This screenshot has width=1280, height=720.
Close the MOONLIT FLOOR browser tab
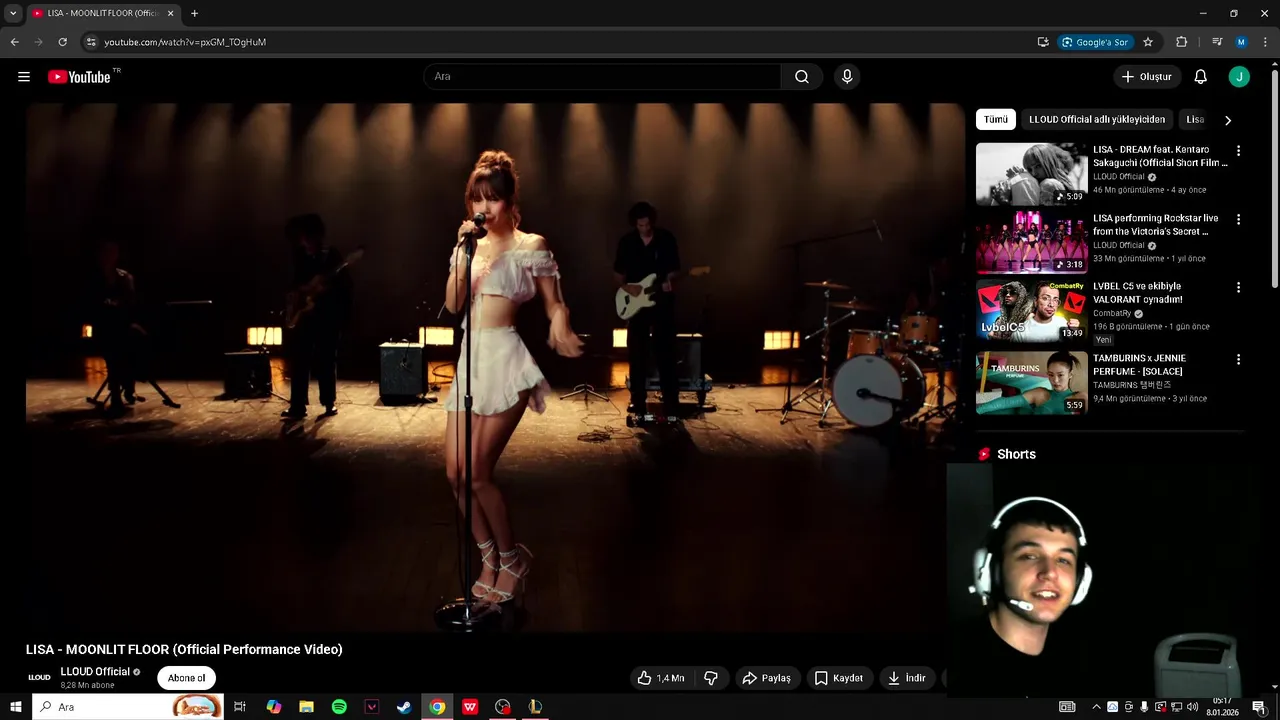pos(170,13)
